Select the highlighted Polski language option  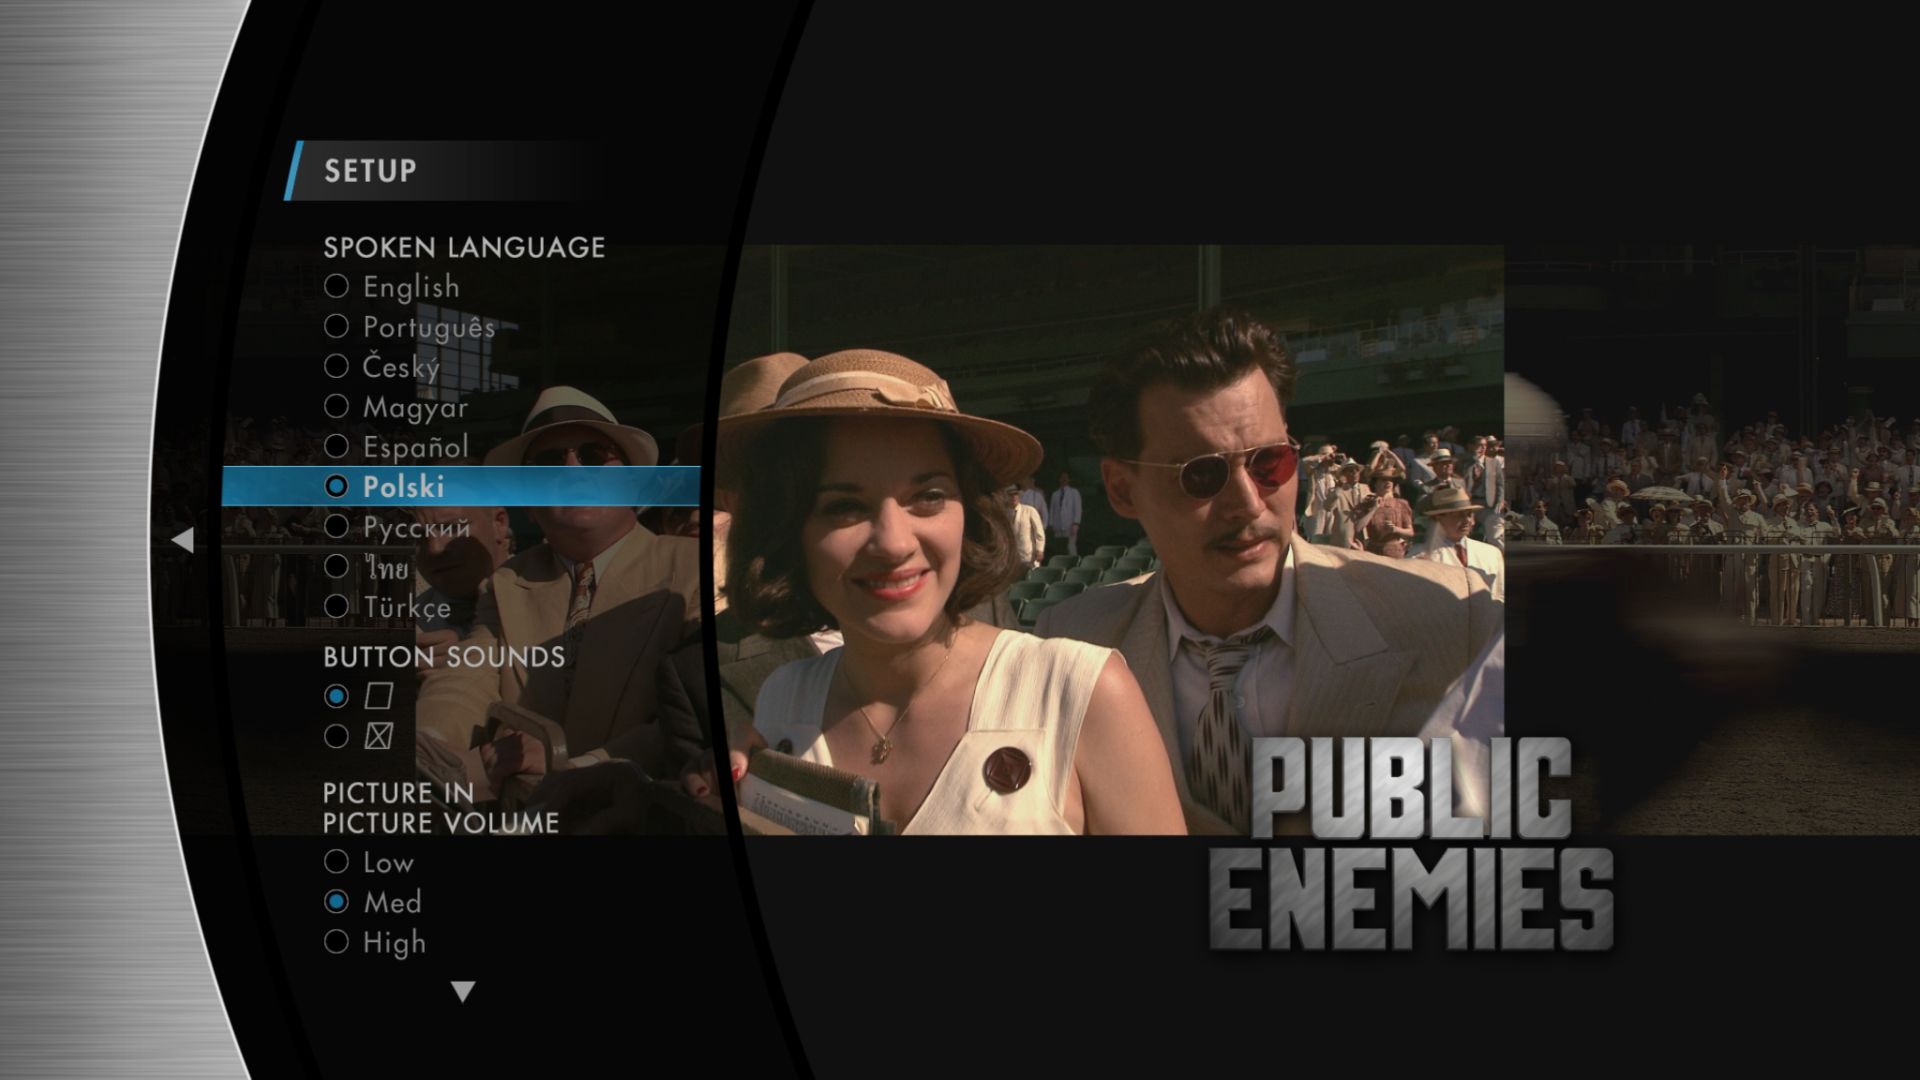pyautogui.click(x=461, y=487)
